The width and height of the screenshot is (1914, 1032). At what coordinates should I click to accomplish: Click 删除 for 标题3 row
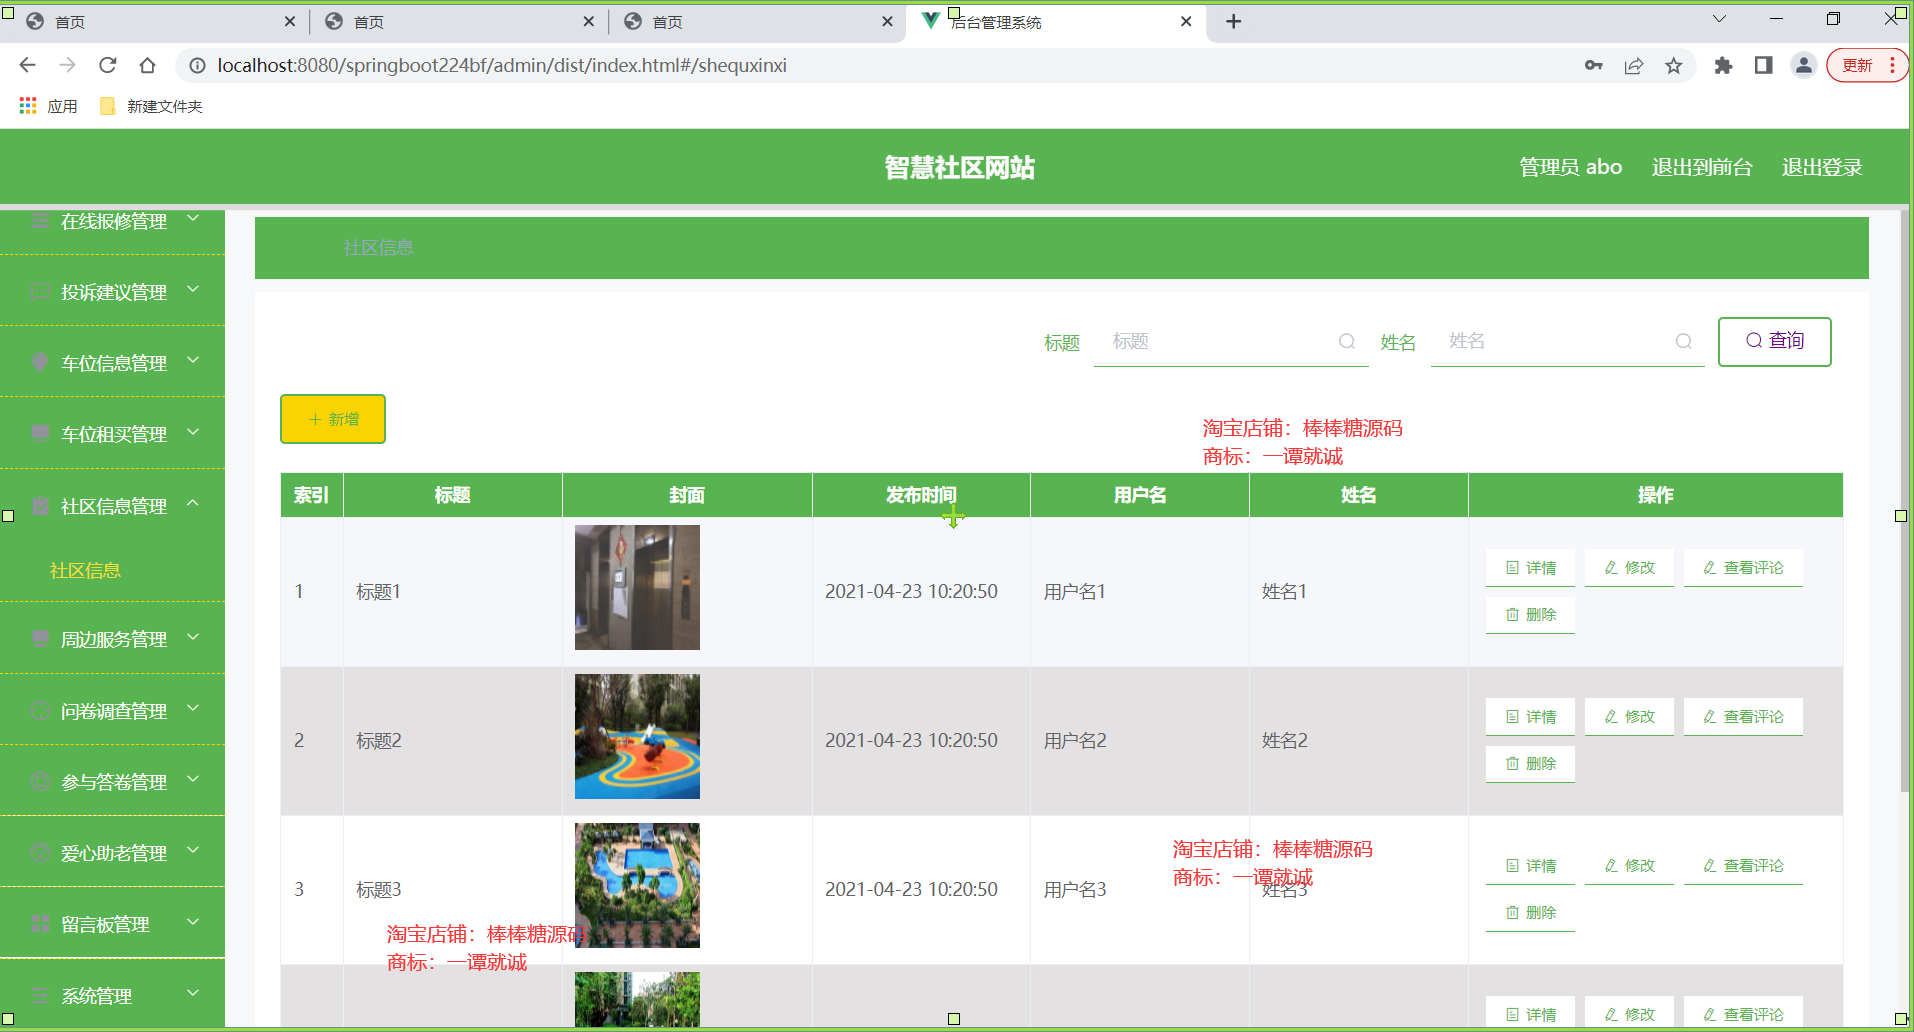pos(1530,912)
